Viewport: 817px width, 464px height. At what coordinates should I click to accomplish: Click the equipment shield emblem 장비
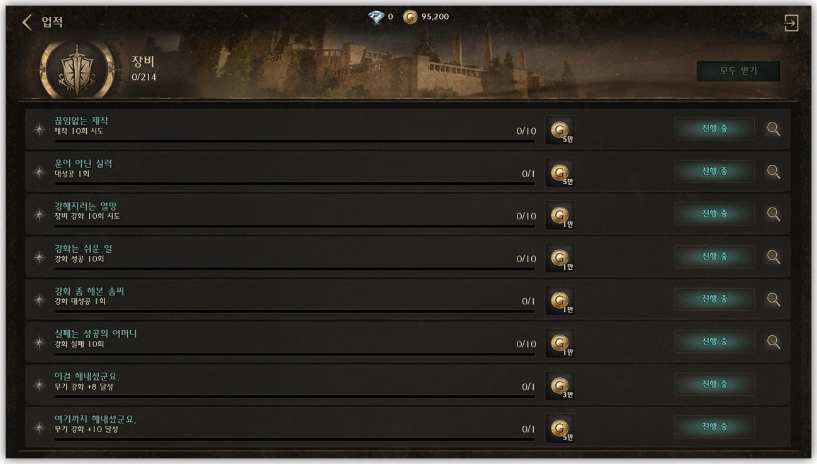coord(77,69)
